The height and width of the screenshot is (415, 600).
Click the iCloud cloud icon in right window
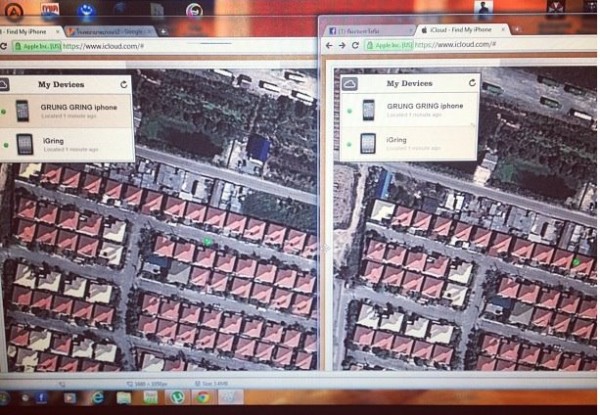point(349,85)
